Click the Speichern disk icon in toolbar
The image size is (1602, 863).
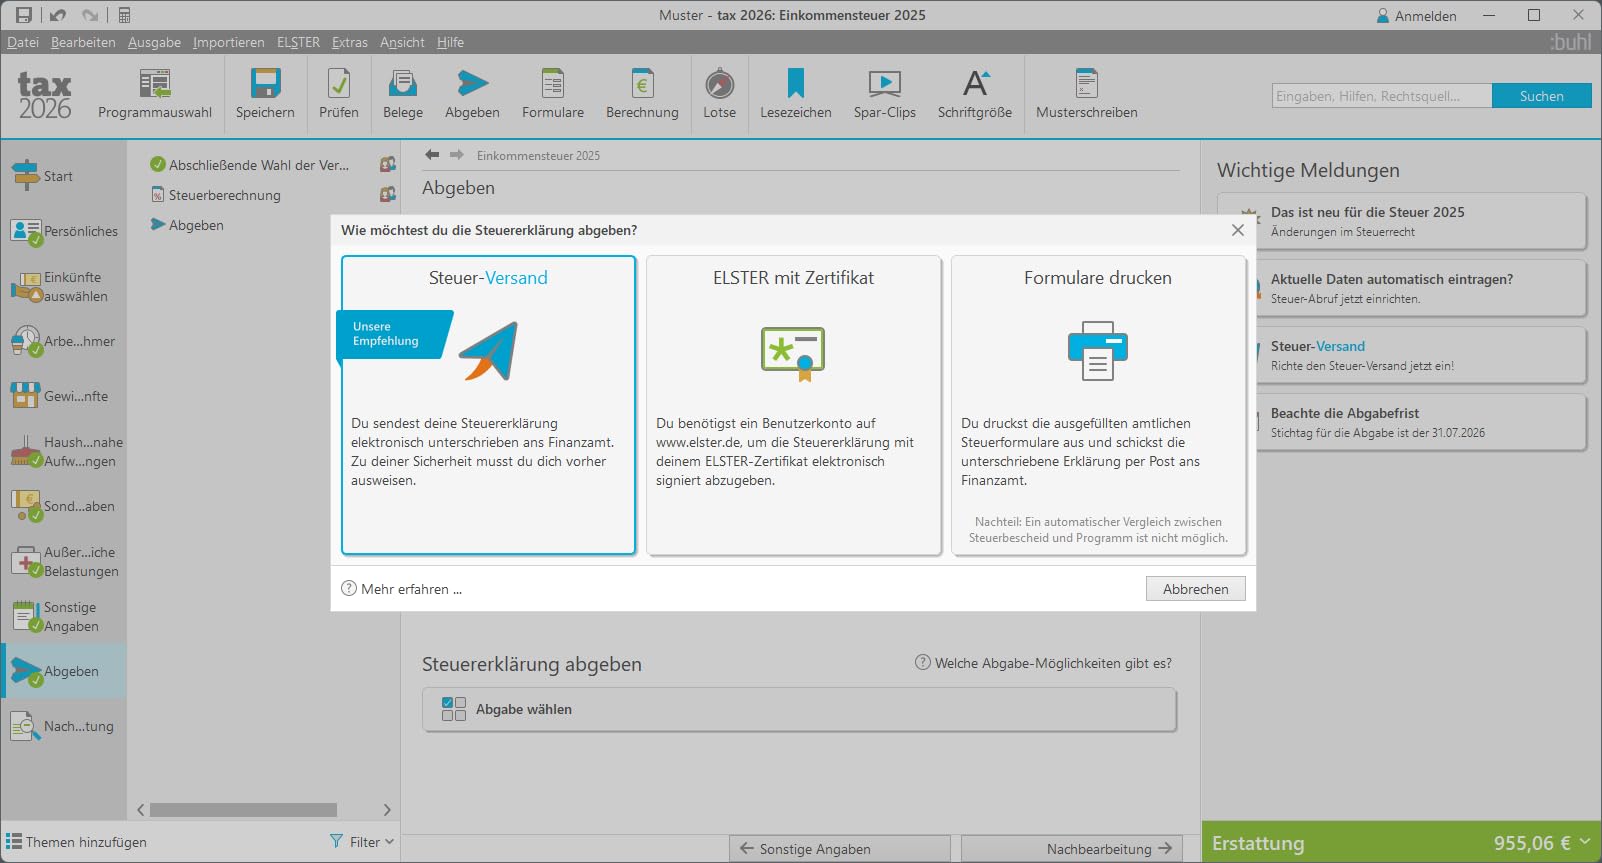point(265,84)
